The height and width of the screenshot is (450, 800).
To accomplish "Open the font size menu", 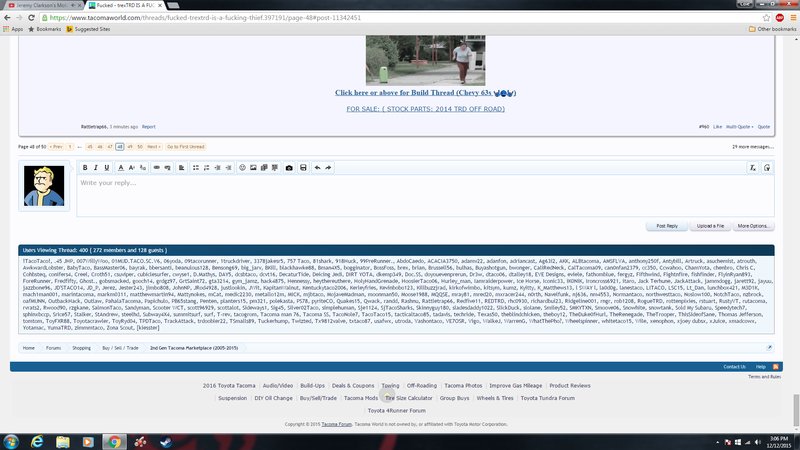I will pos(132,168).
